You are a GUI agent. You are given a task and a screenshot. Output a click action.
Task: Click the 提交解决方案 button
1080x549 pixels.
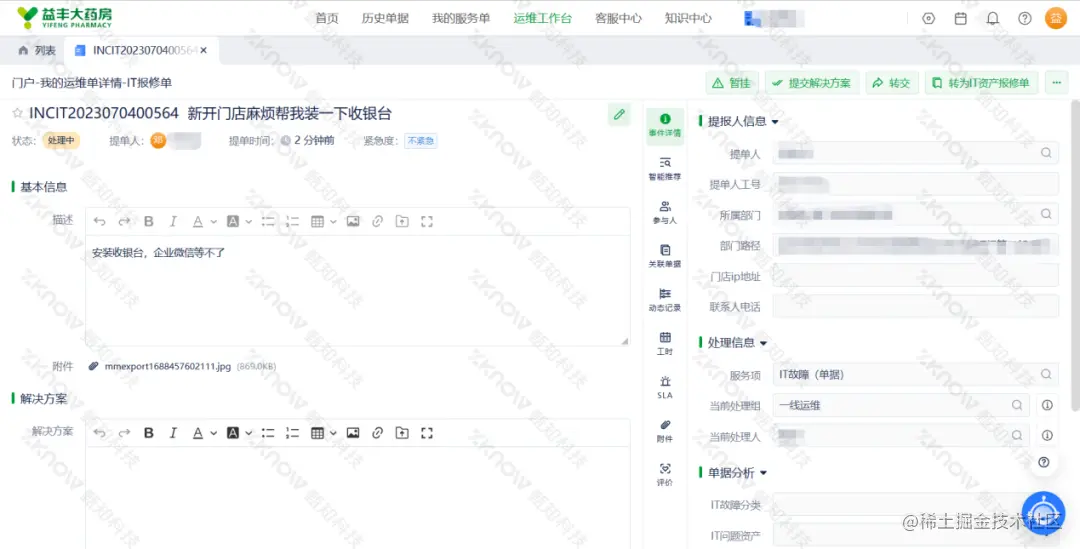(x=812, y=83)
